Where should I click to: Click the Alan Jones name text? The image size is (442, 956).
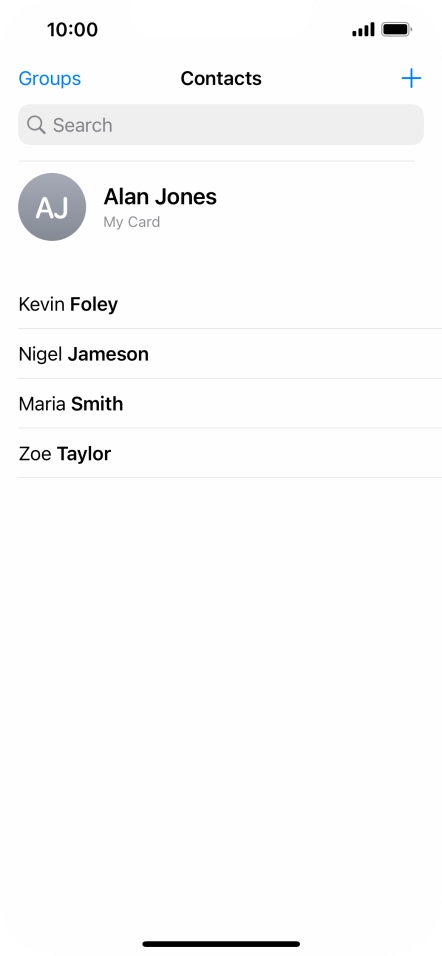[x=160, y=196]
